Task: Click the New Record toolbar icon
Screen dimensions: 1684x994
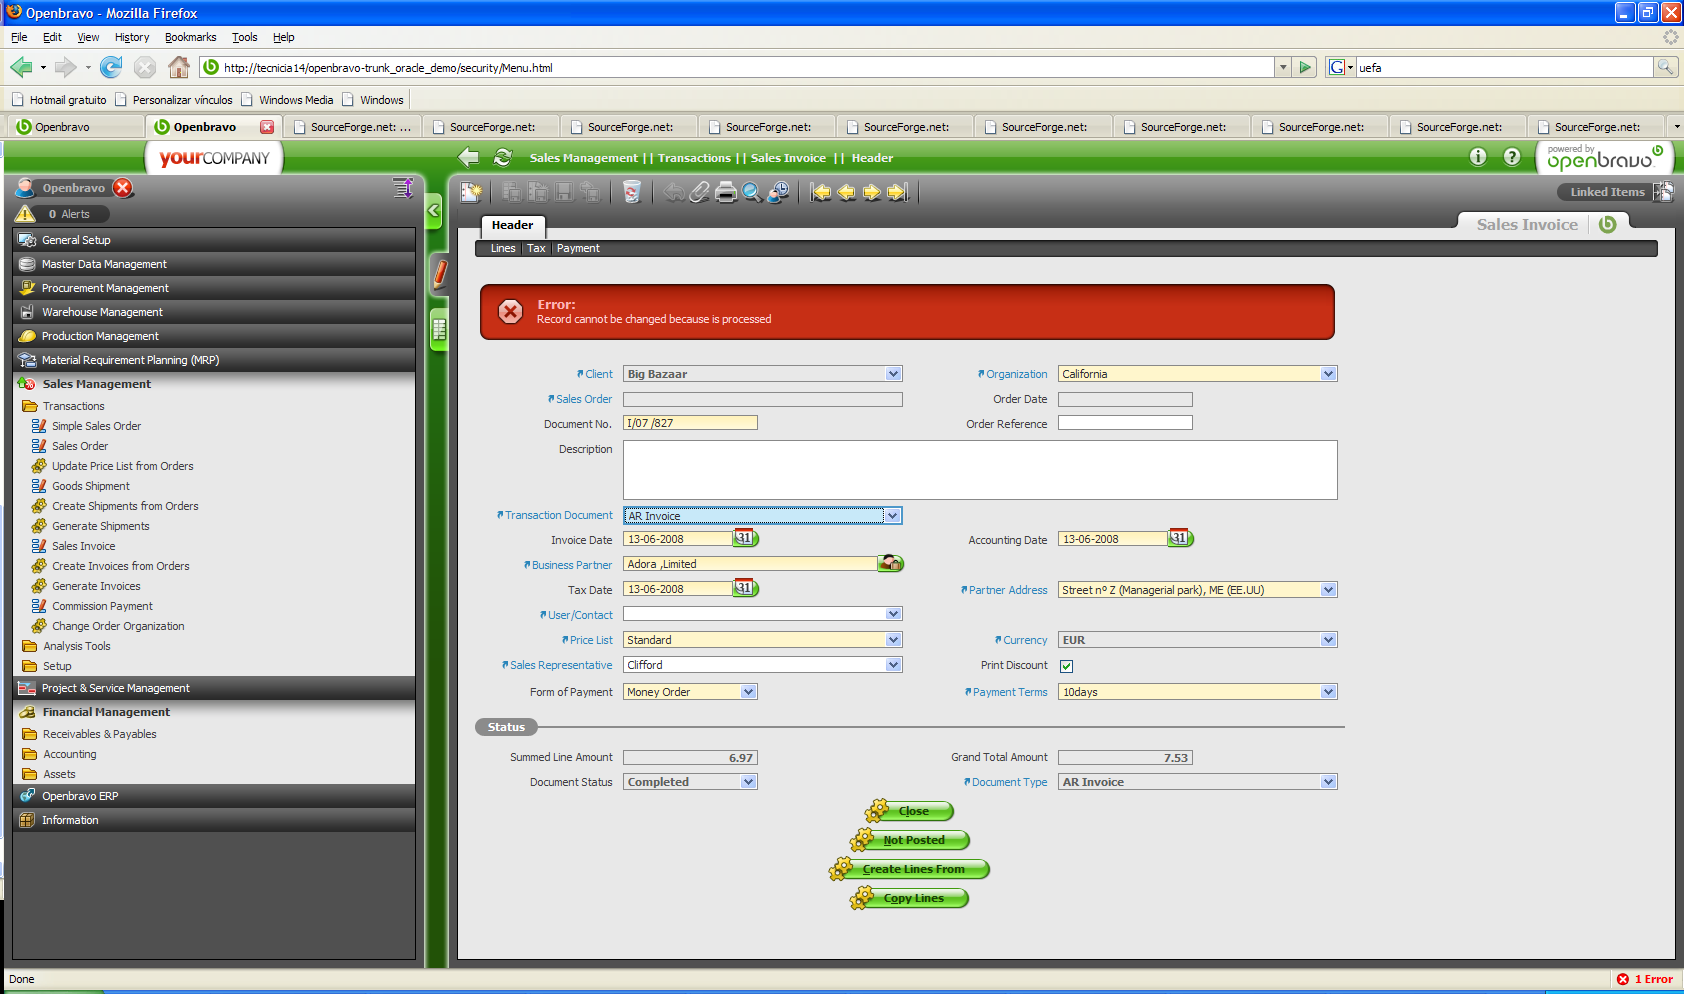Action: coord(471,192)
